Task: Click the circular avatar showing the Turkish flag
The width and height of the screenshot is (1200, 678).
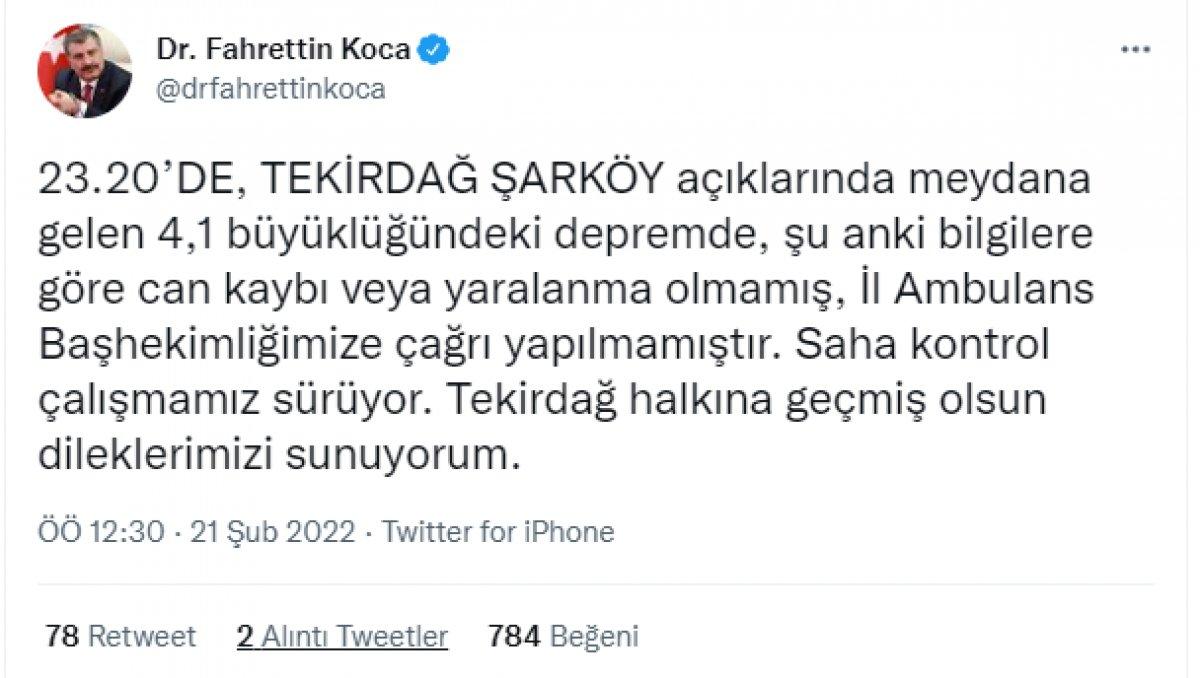Action: pyautogui.click(x=86, y=65)
